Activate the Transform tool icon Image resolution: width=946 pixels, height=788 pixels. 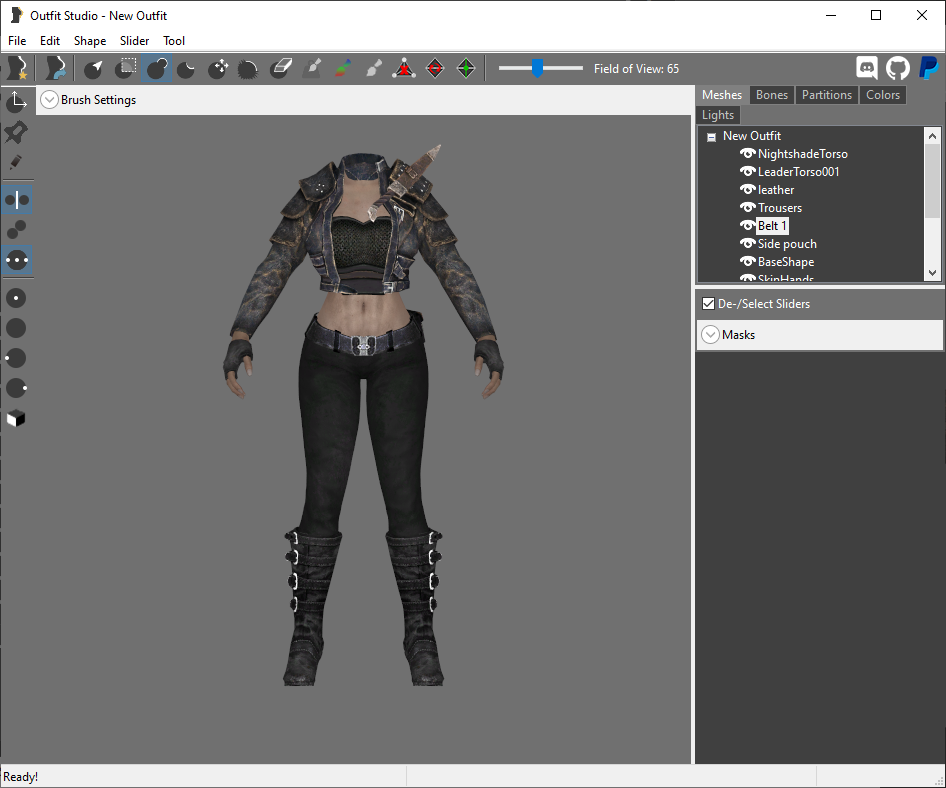tap(16, 101)
